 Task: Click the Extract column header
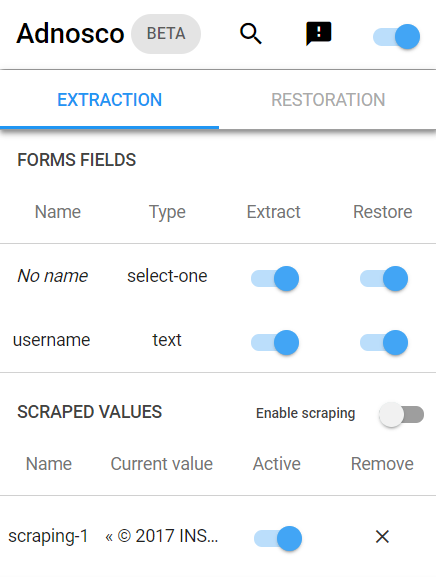pos(273,212)
